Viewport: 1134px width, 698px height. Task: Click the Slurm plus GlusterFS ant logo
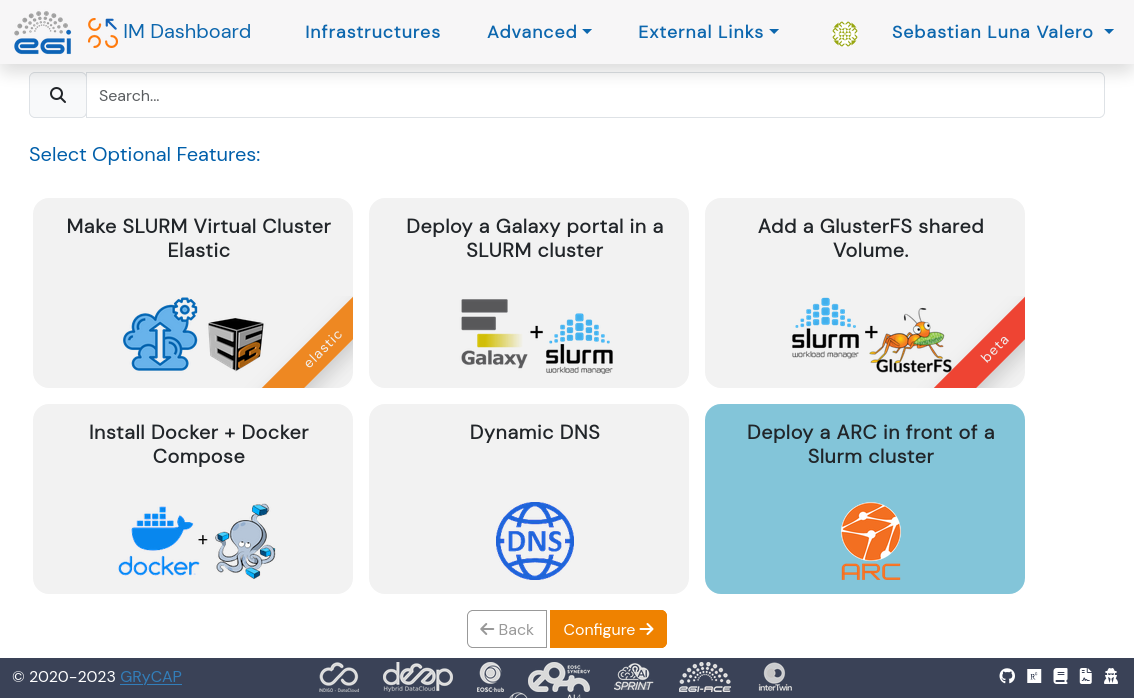[x=871, y=336]
